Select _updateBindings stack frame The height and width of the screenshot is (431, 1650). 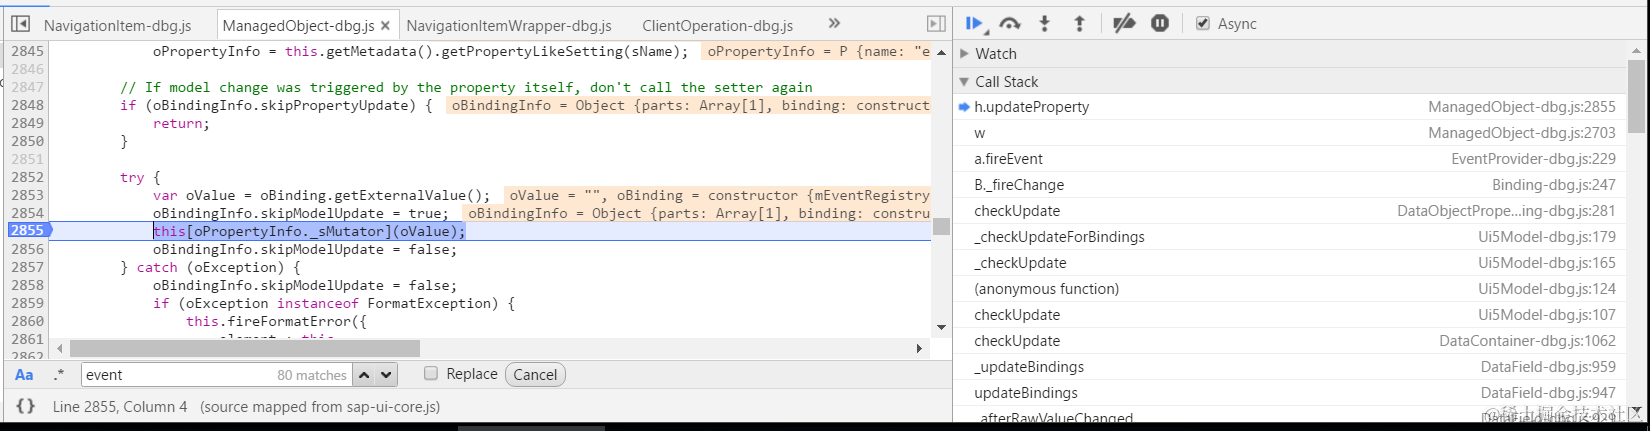click(1291, 367)
